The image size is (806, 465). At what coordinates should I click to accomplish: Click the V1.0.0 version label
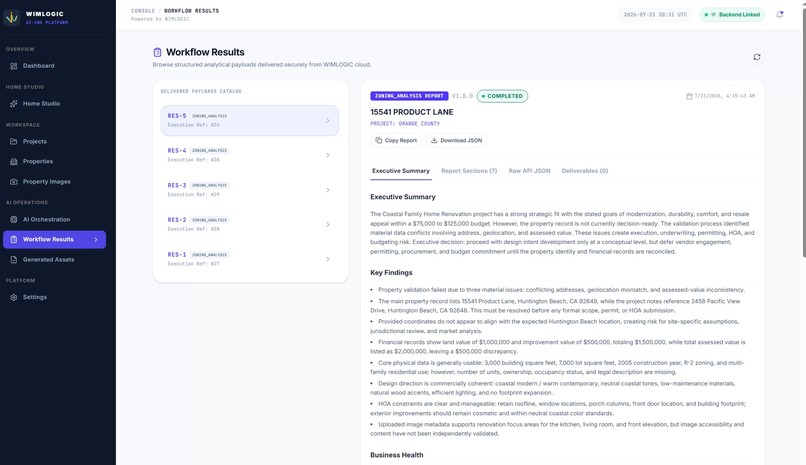[x=462, y=96]
